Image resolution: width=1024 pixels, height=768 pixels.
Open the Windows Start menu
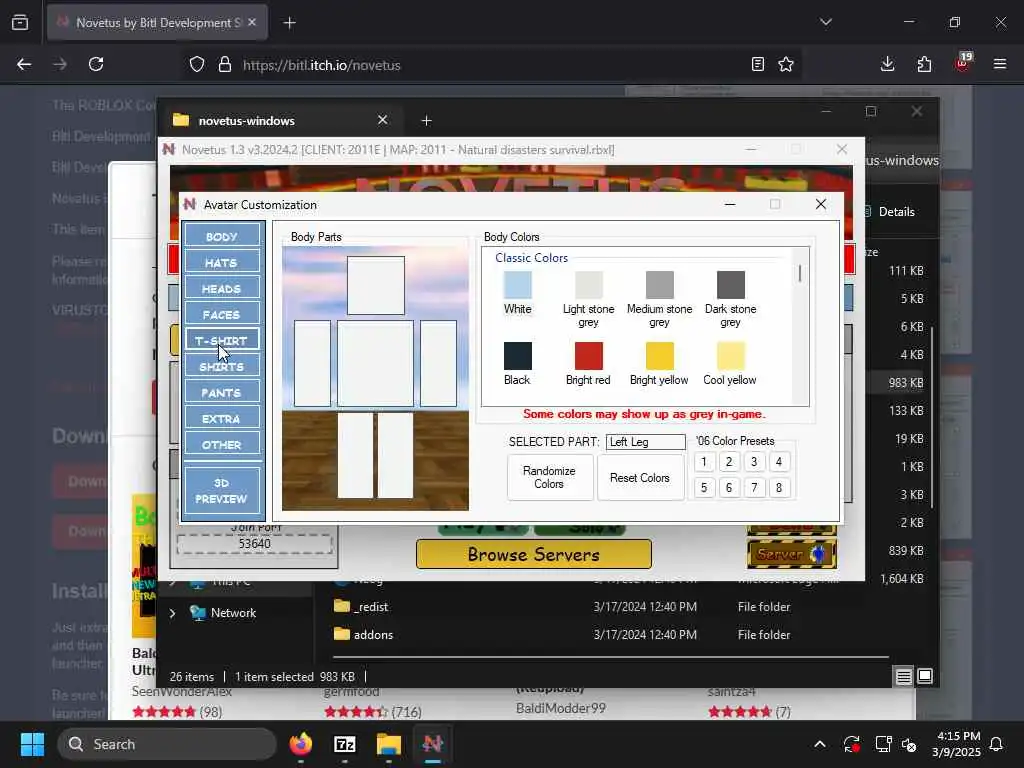coord(32,744)
